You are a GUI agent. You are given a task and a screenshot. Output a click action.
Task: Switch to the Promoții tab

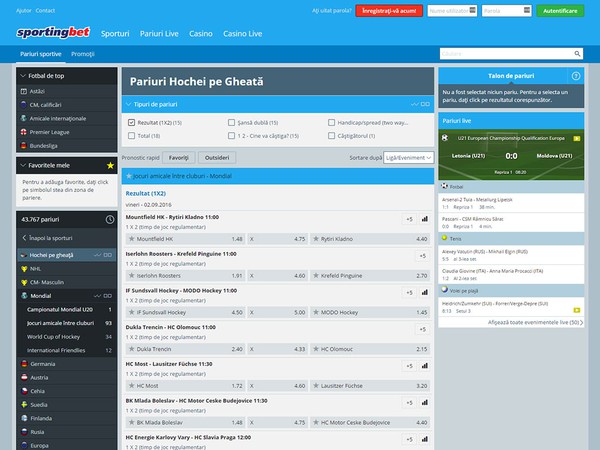83,54
